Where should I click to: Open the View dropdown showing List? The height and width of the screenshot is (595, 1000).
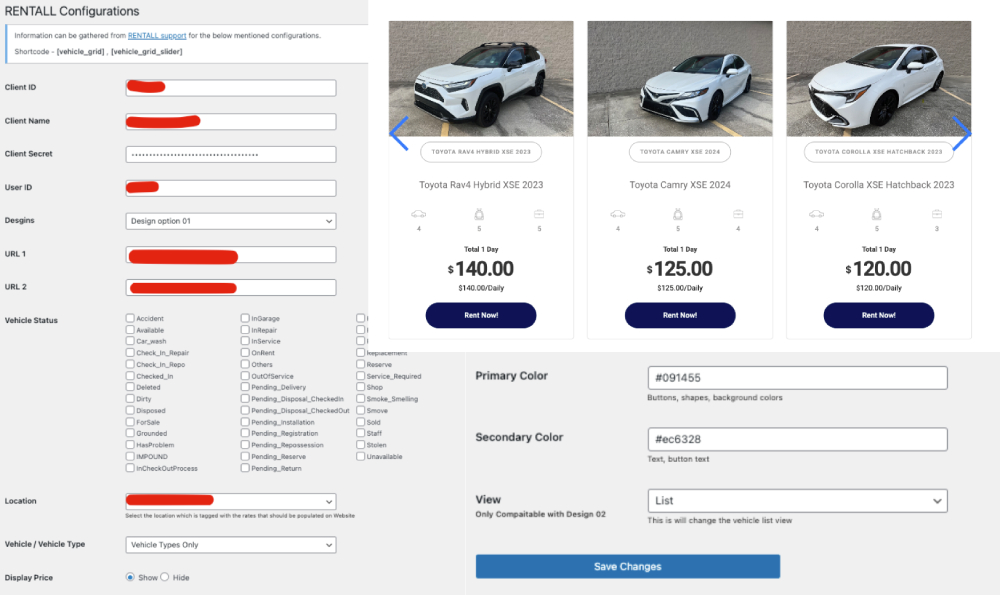[797, 501]
